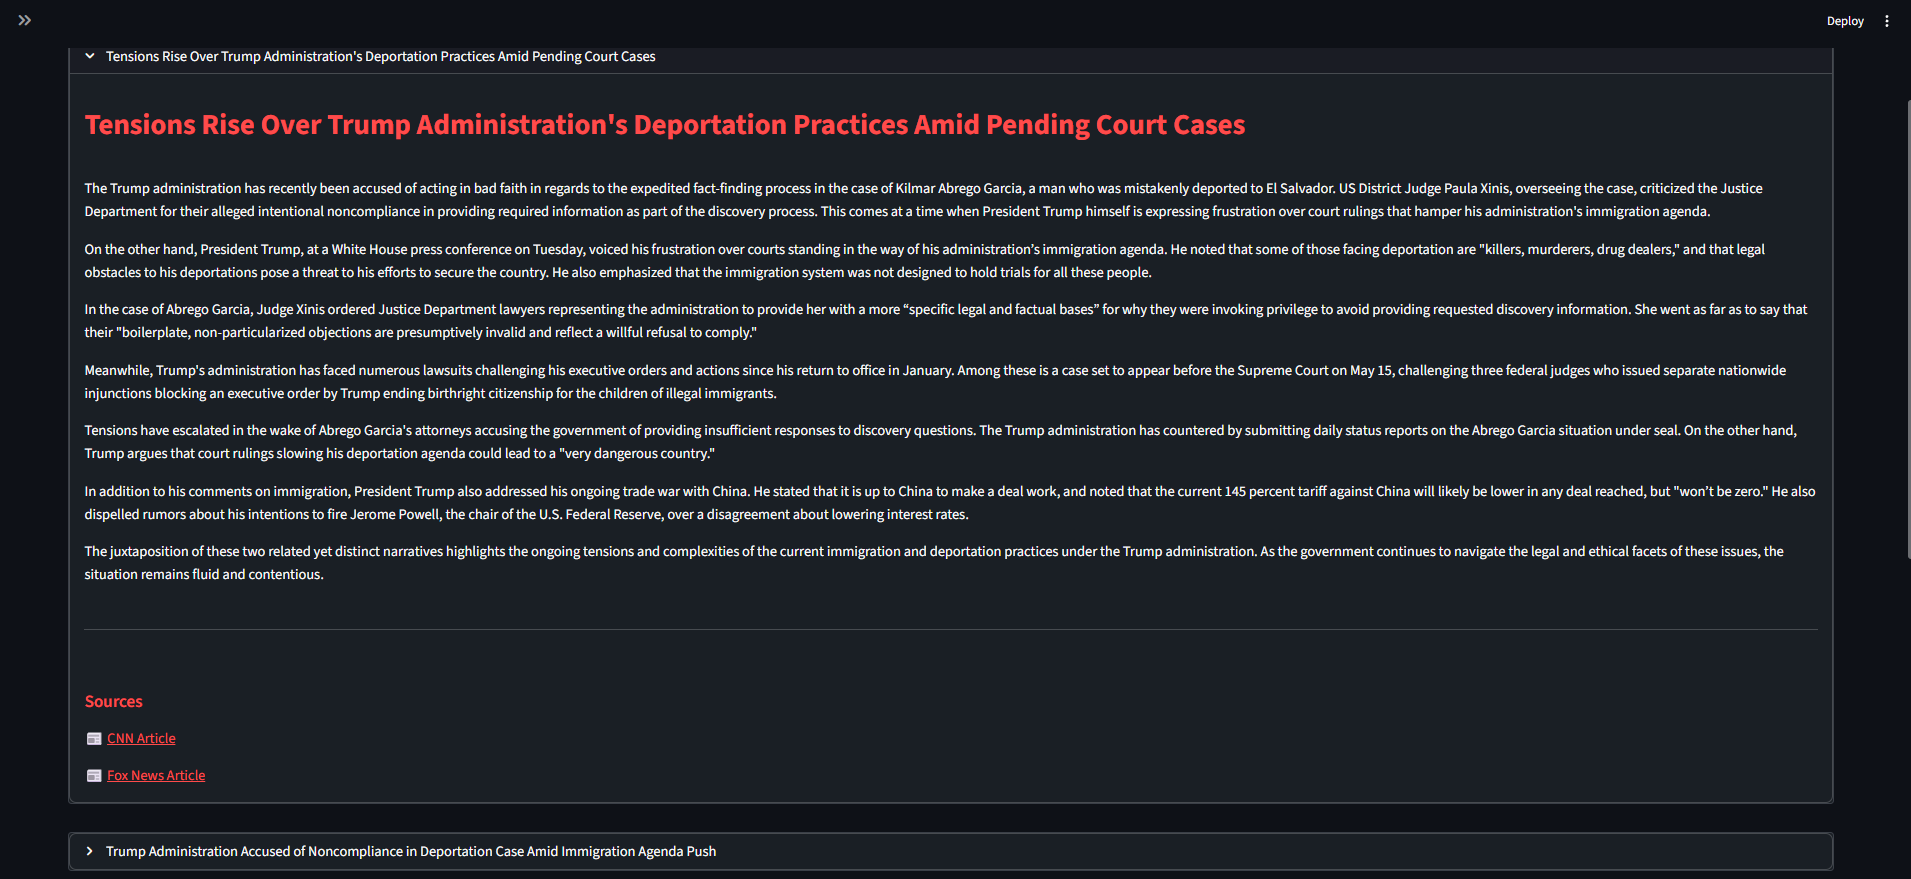Click the red Sources heading
The width and height of the screenshot is (1911, 879).
113,702
